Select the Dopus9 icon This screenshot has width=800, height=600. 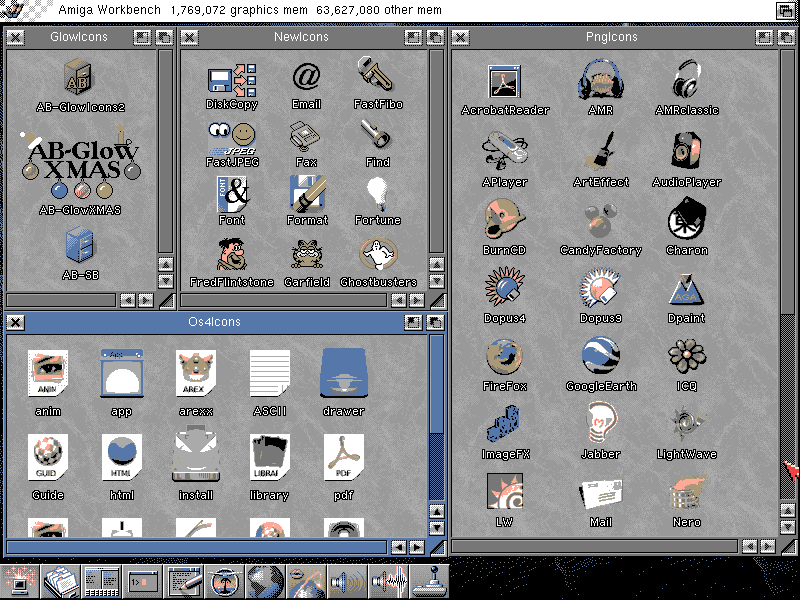tap(601, 288)
